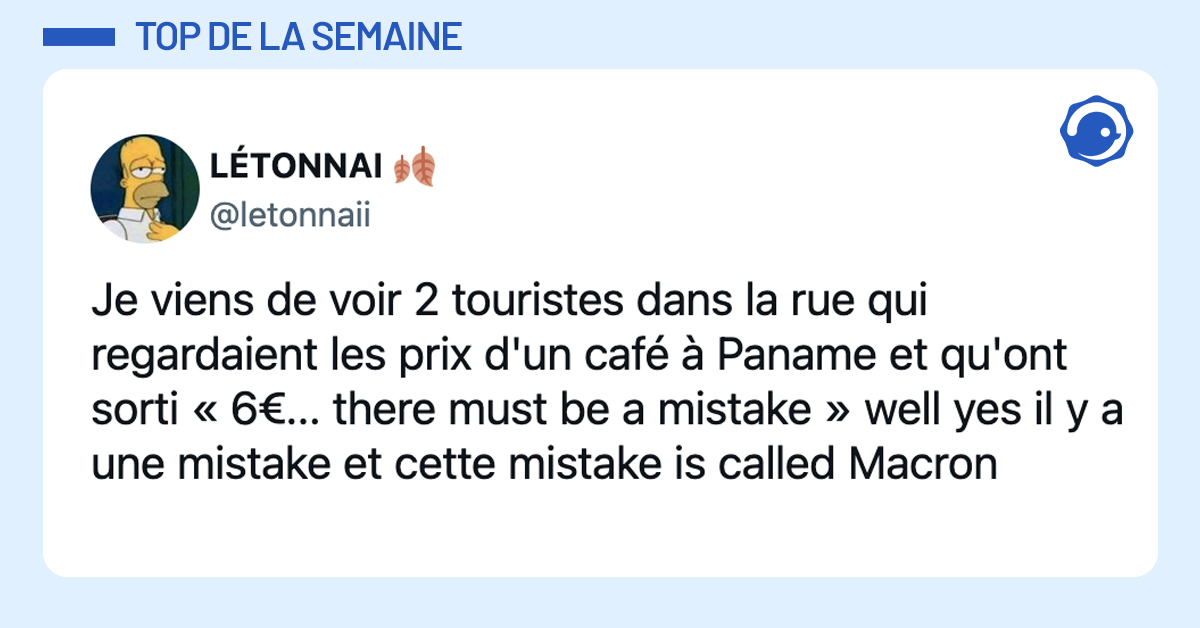Click the autumn leaves emoji beside LÉTONNAI
1200x628 pixels.
coord(414,166)
